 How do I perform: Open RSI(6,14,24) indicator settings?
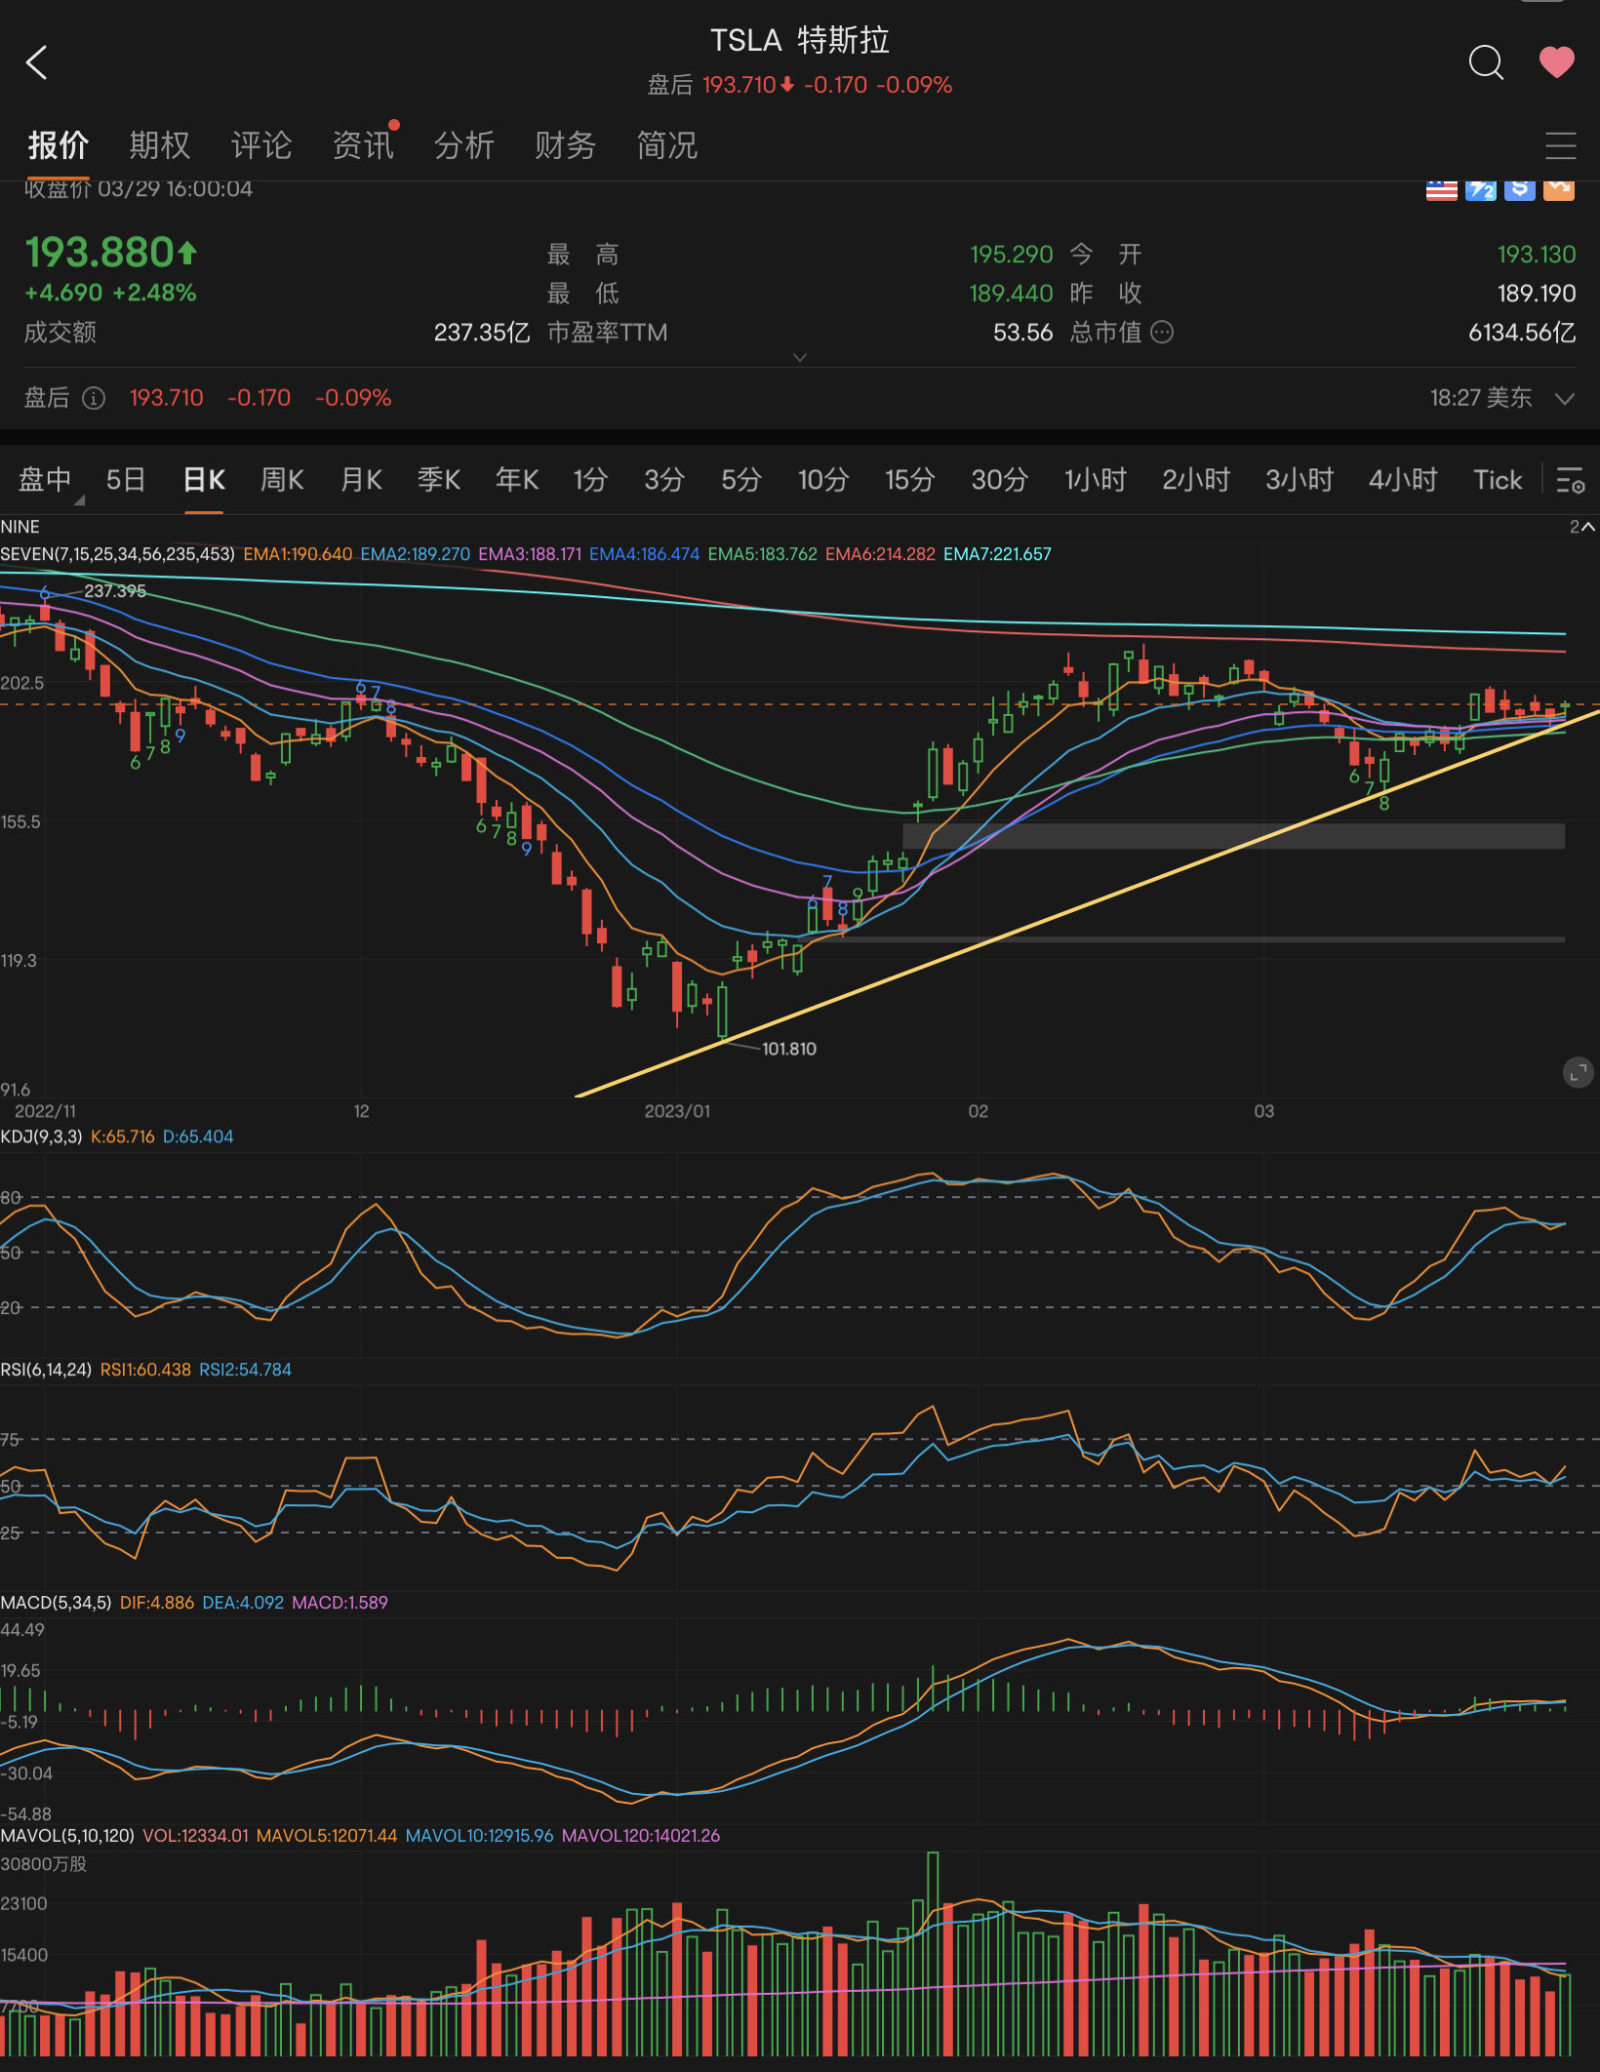pyautogui.click(x=46, y=1370)
